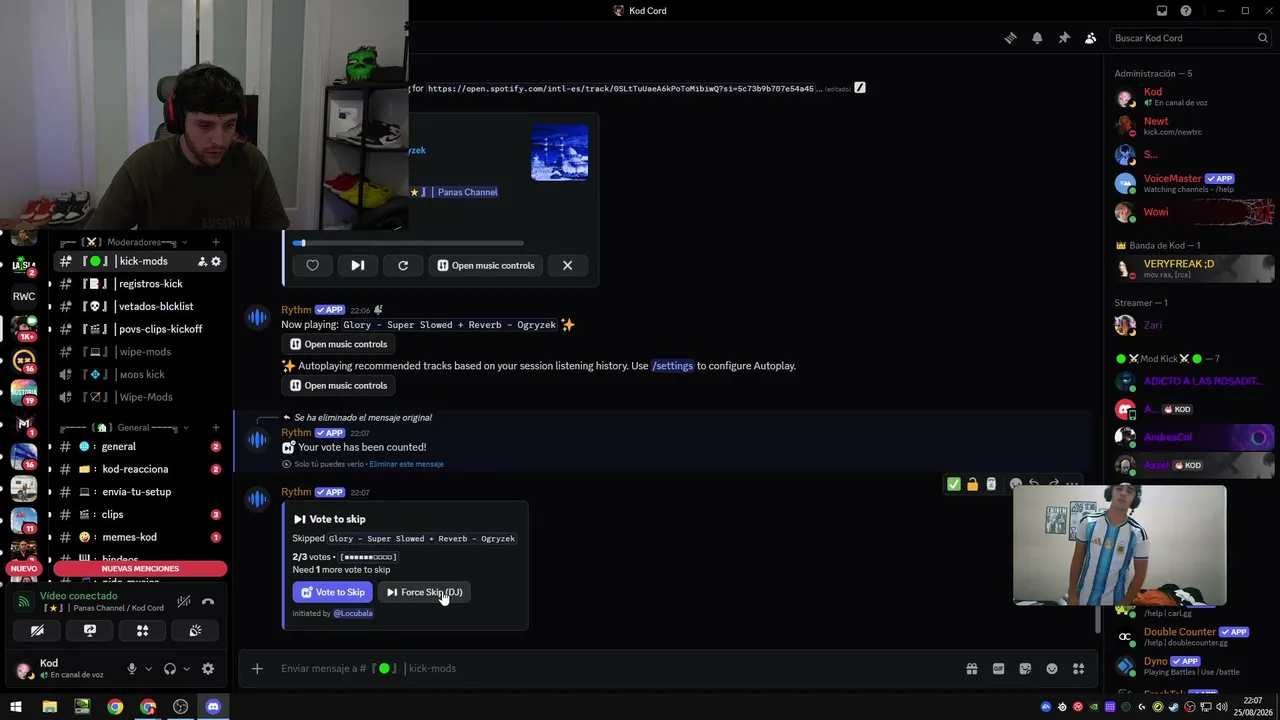Show pinned messages
This screenshot has height=720, width=1280.
(1064, 38)
